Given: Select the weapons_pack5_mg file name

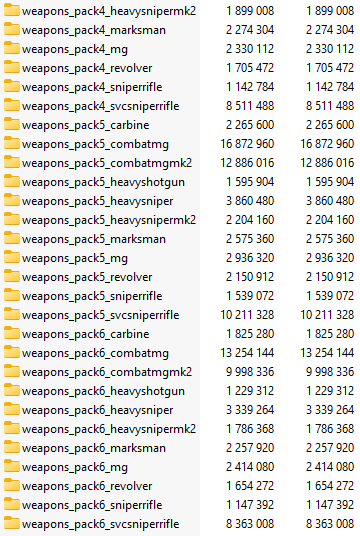Looking at the screenshot, I should coord(75,258).
